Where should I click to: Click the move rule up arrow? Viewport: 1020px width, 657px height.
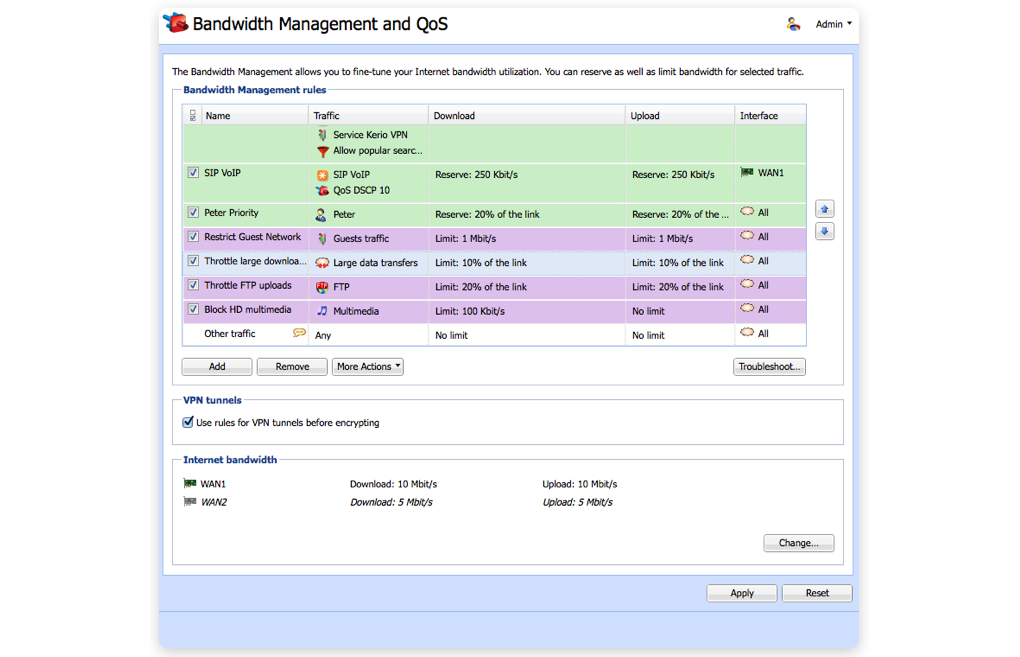click(x=824, y=209)
